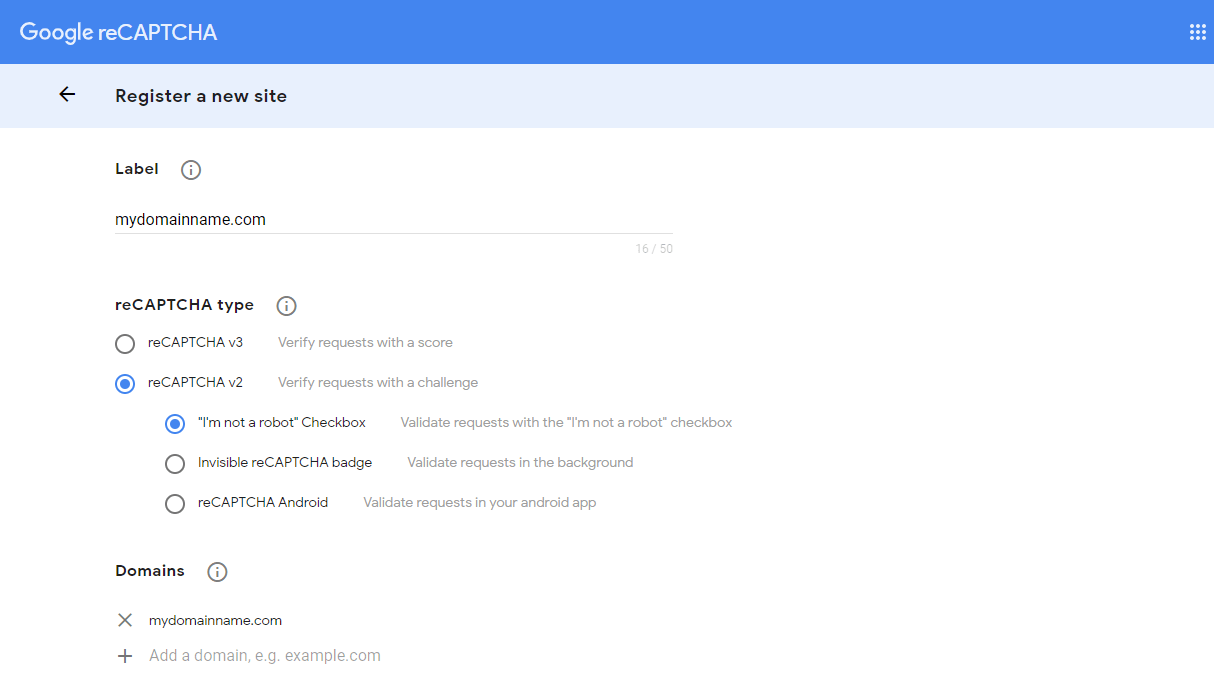Click the plus icon to add a domain

point(125,656)
